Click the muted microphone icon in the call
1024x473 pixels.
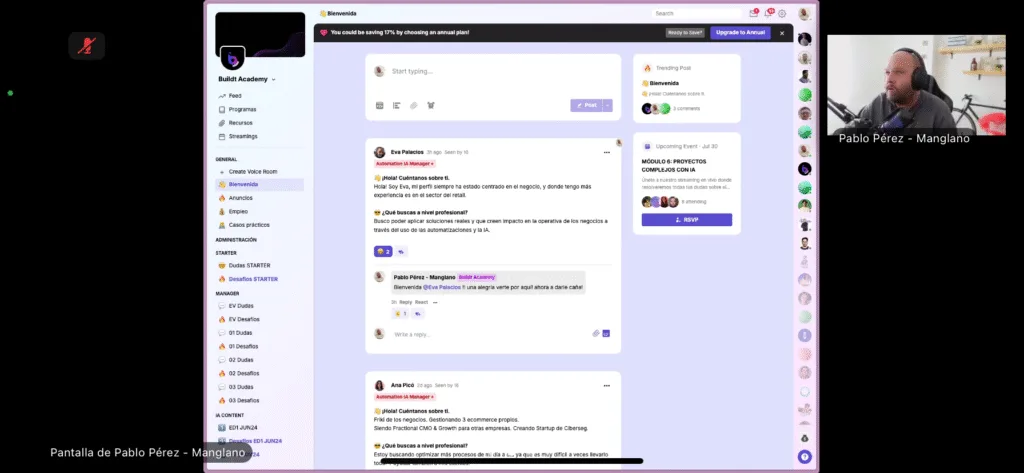tap(86, 46)
